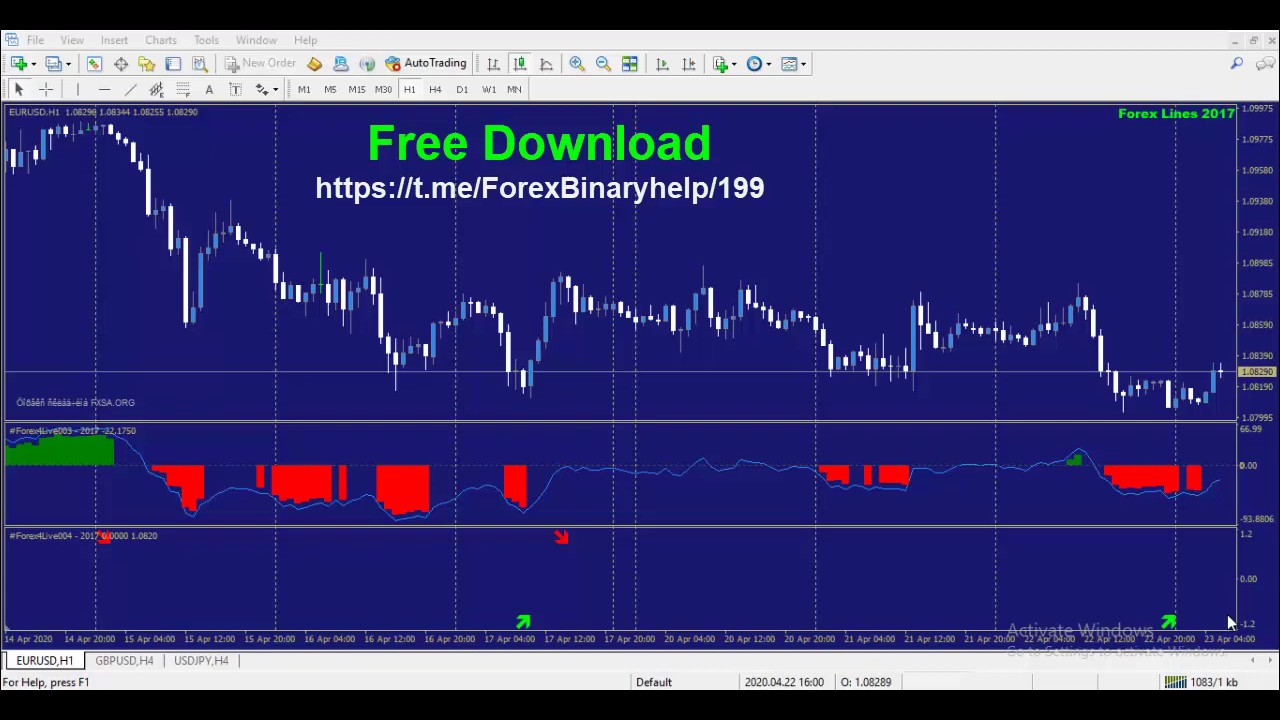Image resolution: width=1280 pixels, height=720 pixels.
Task: Click the 'Default' profile in status bar
Action: coord(654,682)
